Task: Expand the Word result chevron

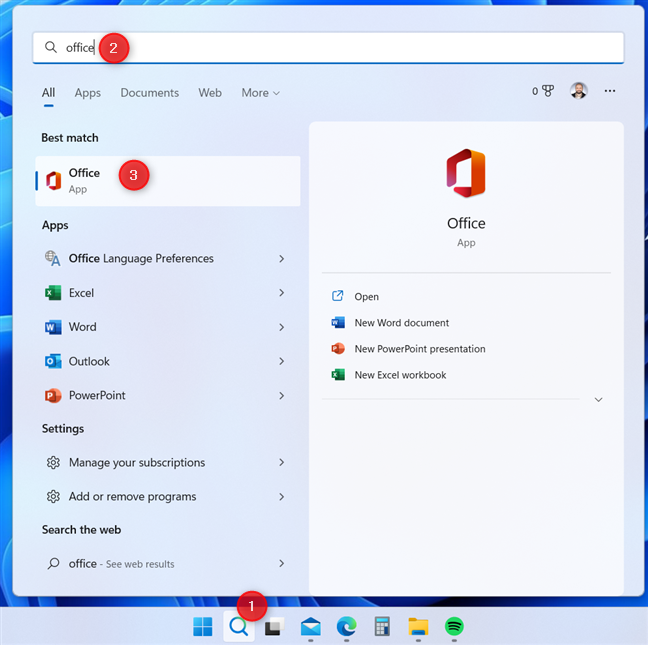Action: click(x=281, y=327)
